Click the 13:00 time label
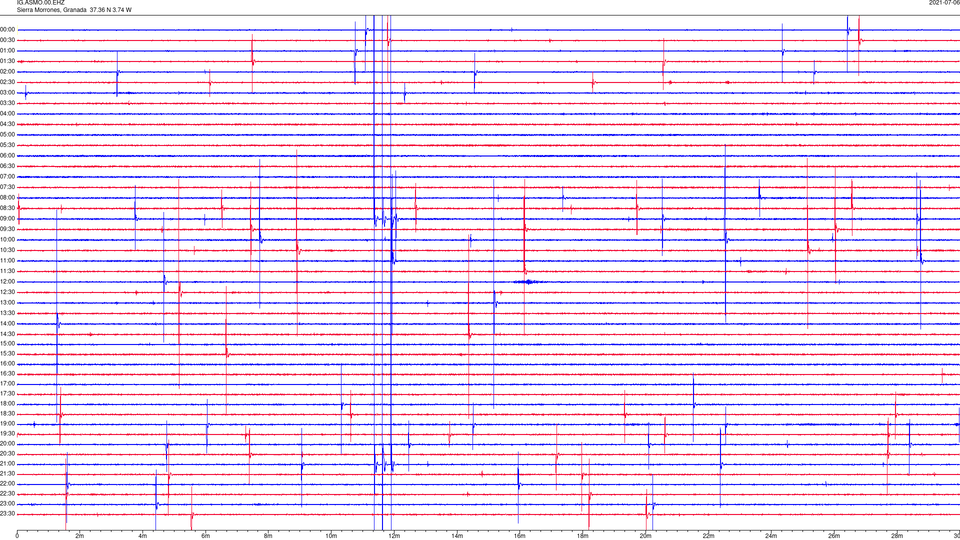Viewport: 960px width, 540px height. click(8, 302)
